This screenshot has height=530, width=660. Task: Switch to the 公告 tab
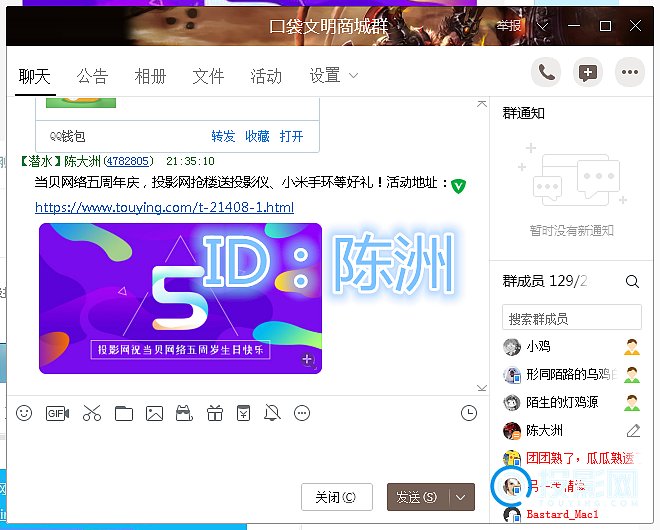point(92,76)
